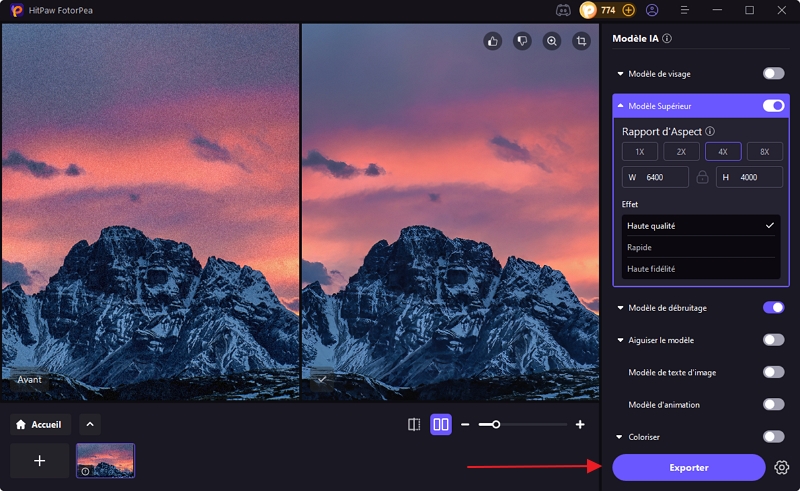
Task: Click the aspect ratio lock icon
Action: (x=702, y=177)
